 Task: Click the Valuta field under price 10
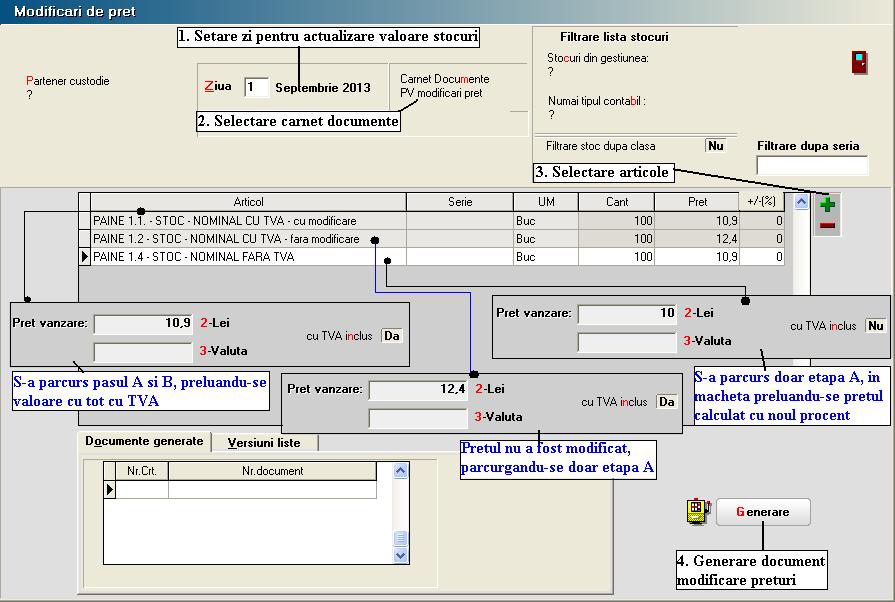[x=627, y=342]
